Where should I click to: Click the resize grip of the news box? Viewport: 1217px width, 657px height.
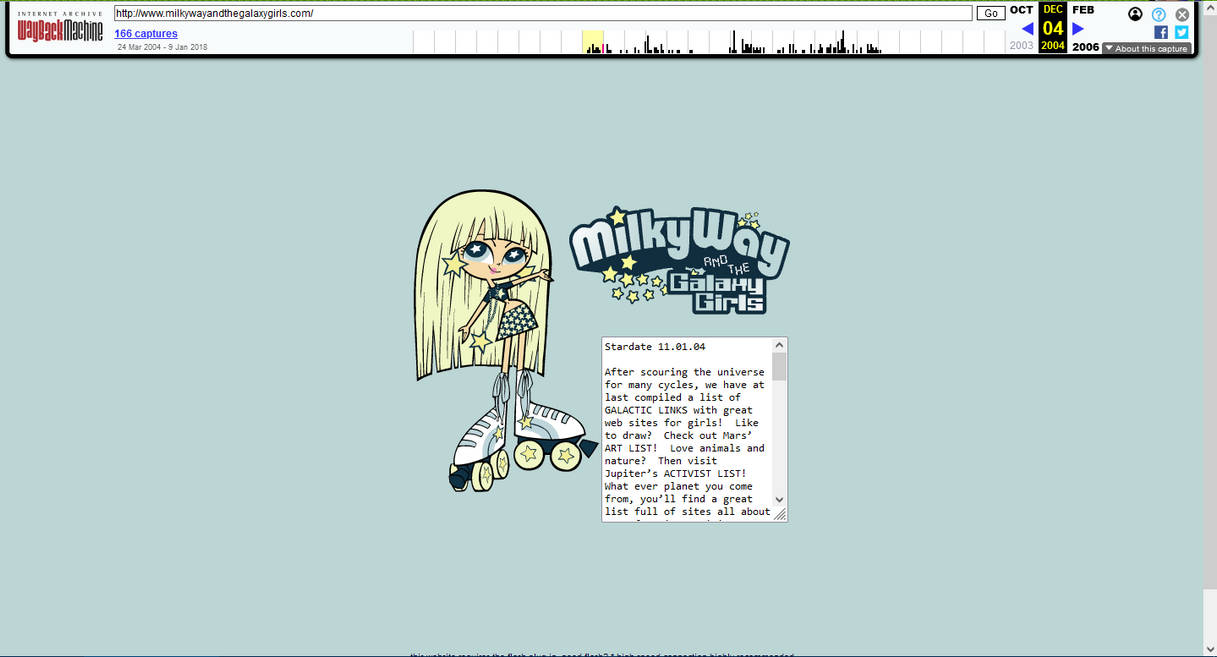(780, 514)
